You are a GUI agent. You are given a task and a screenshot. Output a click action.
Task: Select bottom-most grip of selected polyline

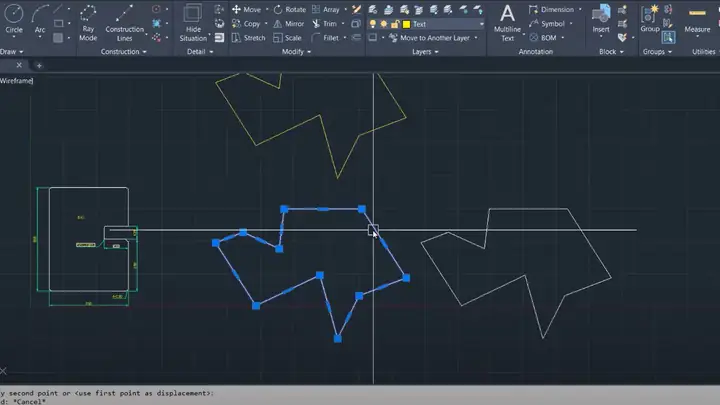pos(338,339)
